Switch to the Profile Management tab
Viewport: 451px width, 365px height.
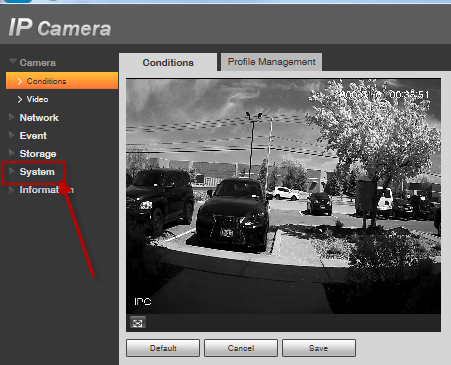pyautogui.click(x=271, y=62)
